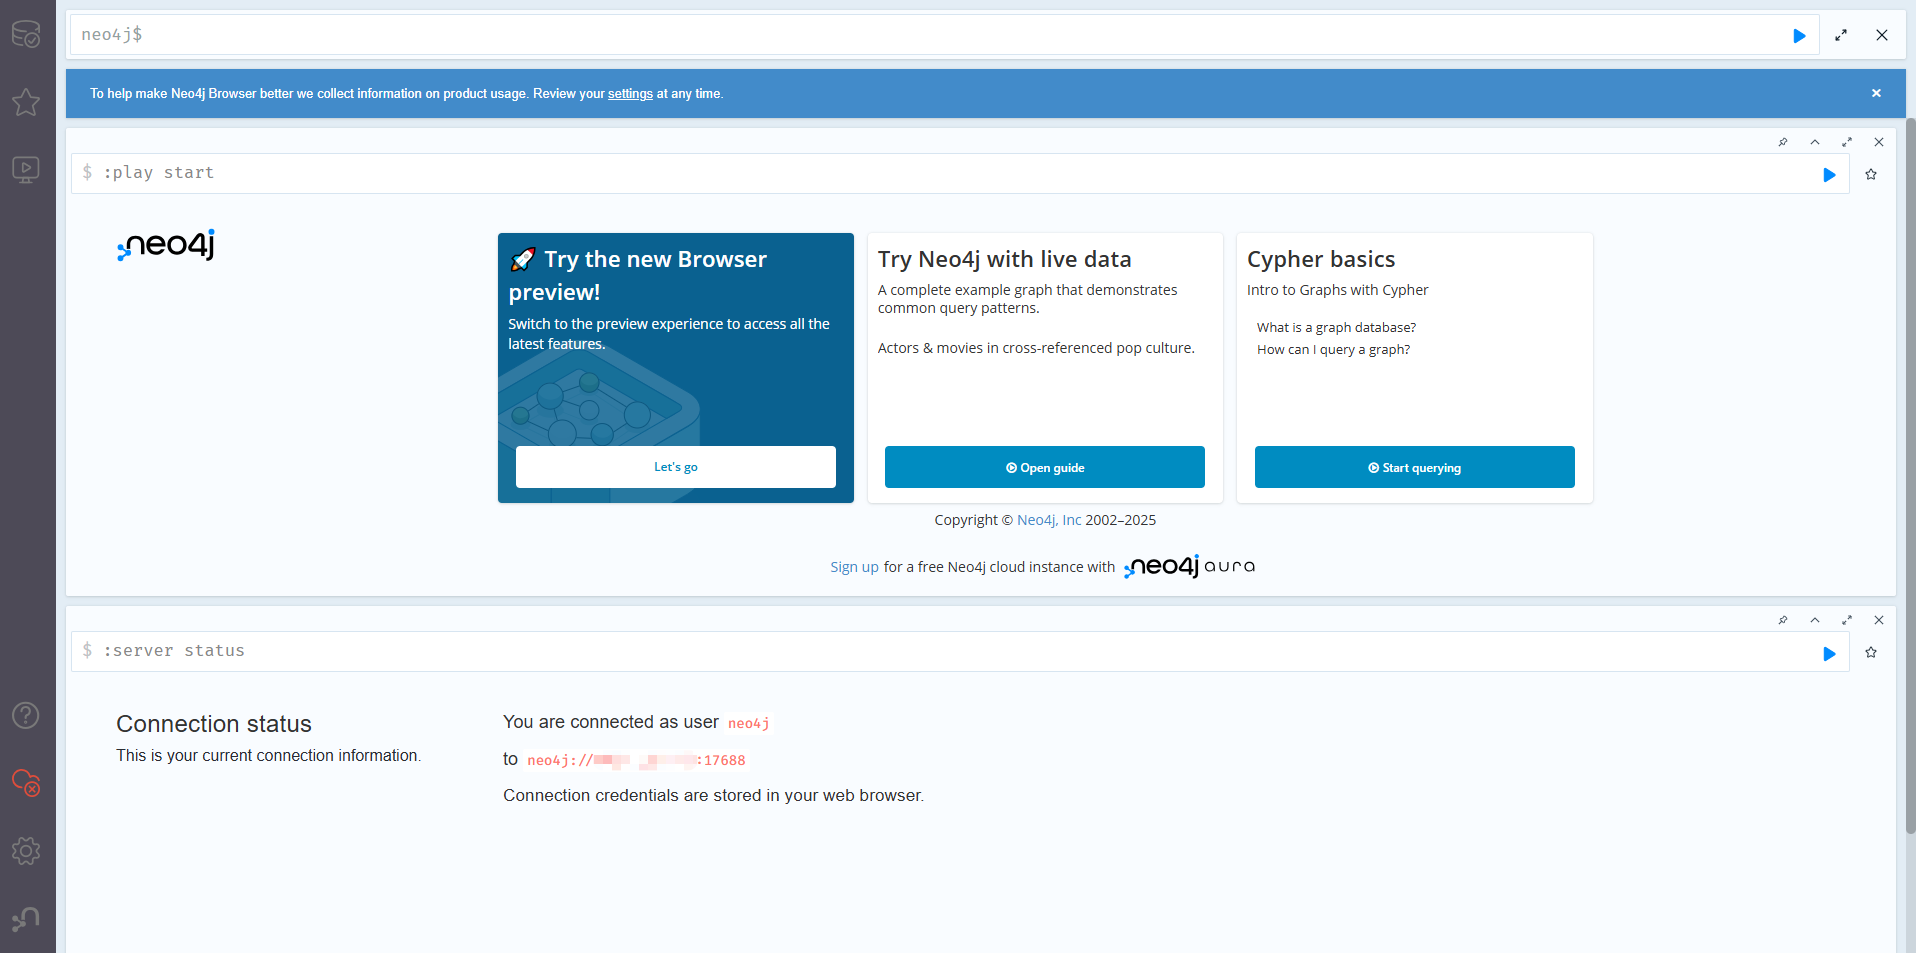Open the About Neo4j sidebar icon
Viewport: 1916px width, 953px height.
26,918
